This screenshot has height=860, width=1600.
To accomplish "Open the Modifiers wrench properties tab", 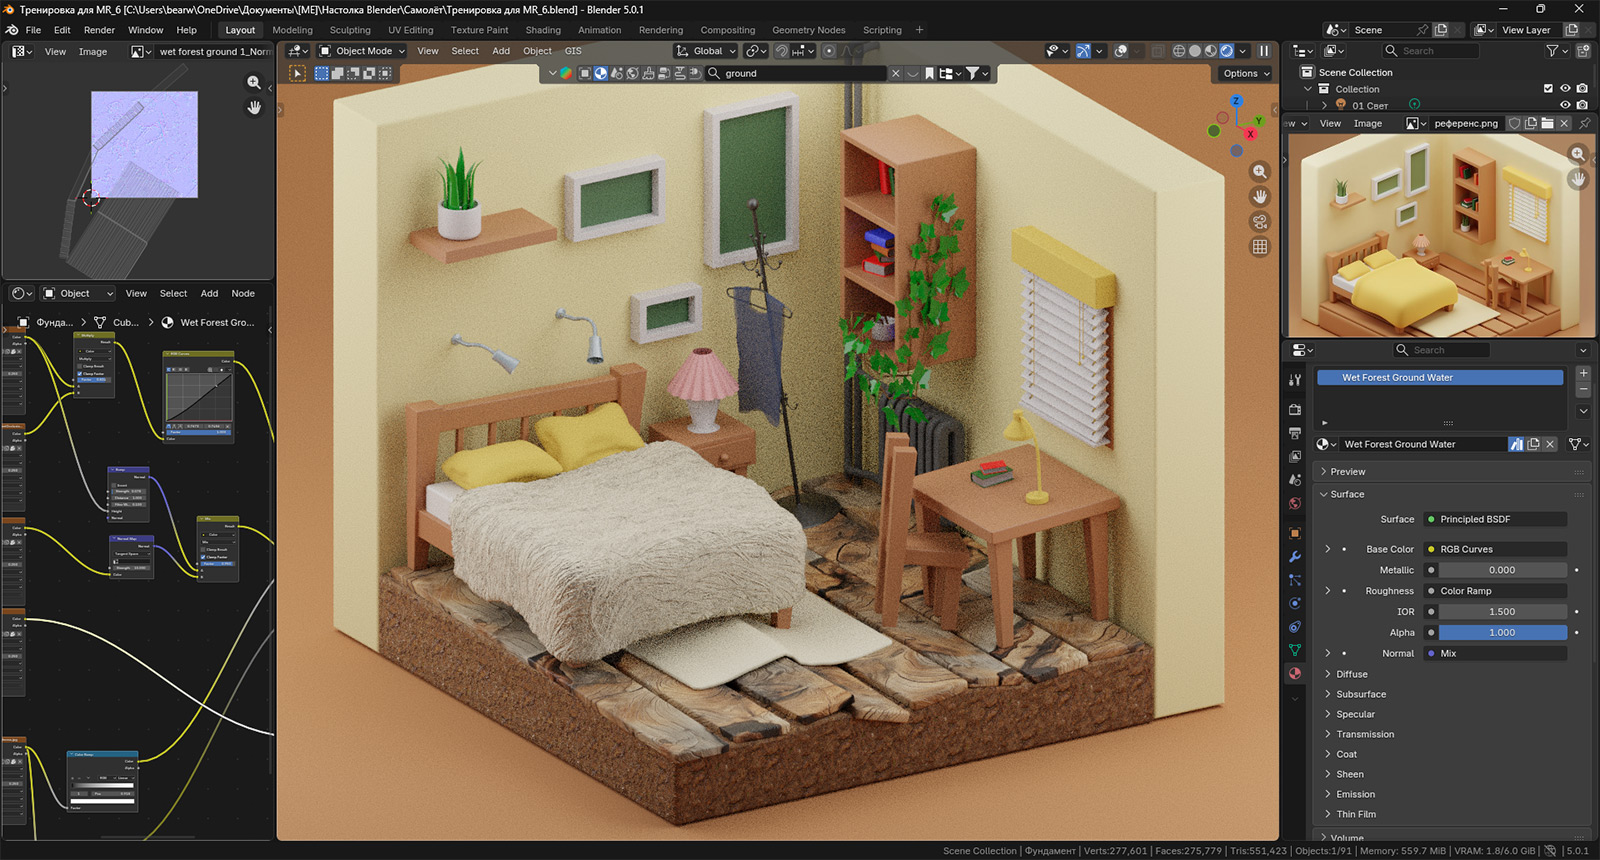I will 1295,557.
